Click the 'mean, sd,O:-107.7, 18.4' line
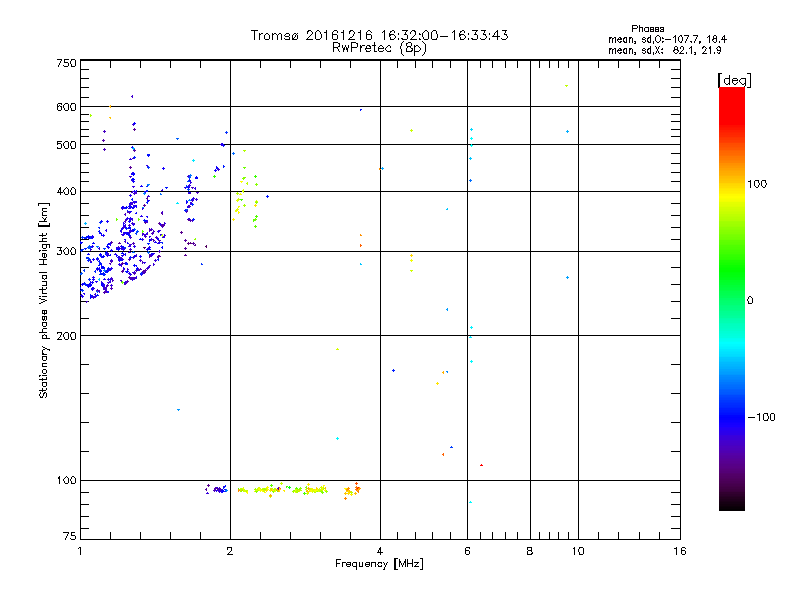800x600 pixels. pyautogui.click(x=667, y=39)
